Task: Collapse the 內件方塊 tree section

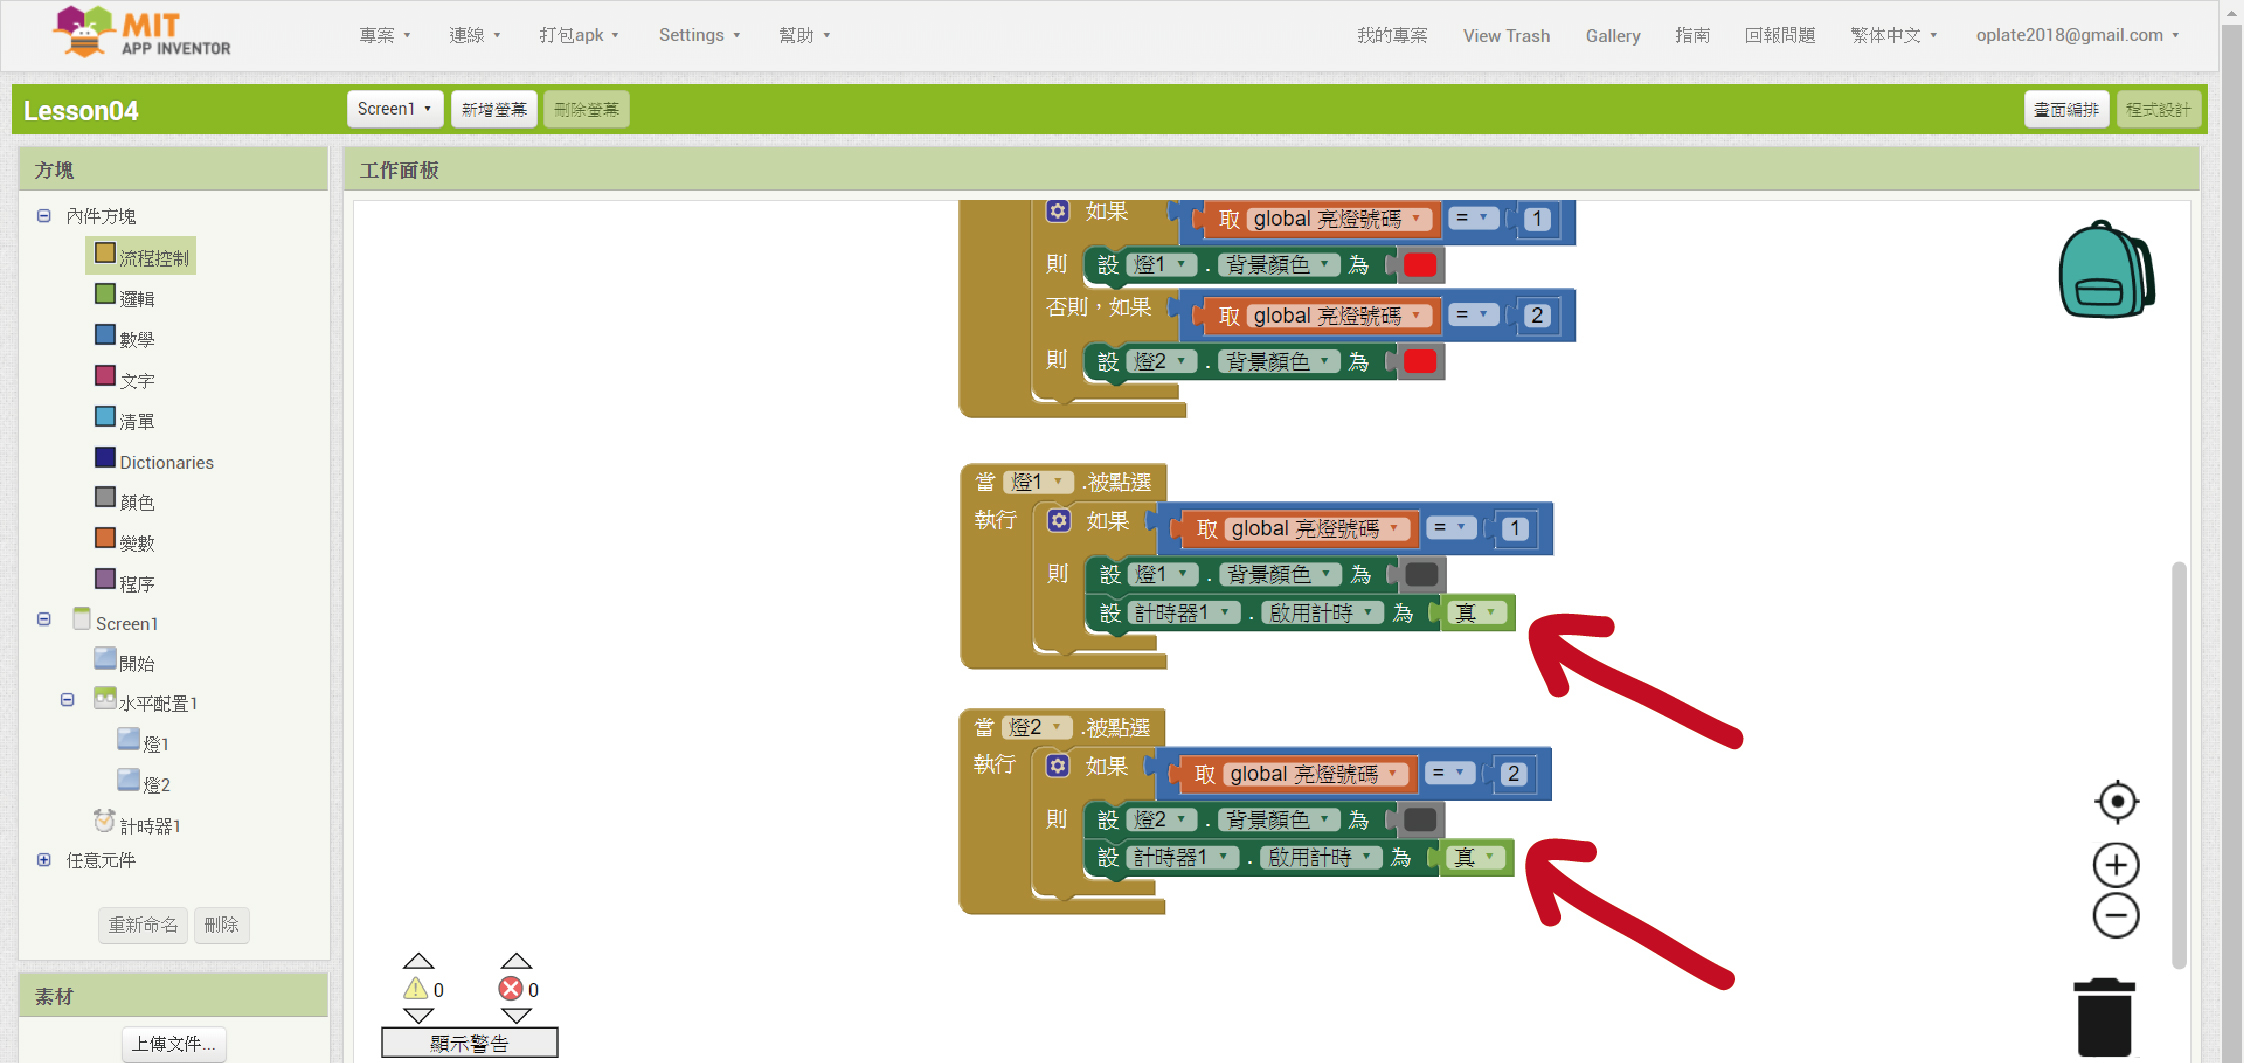Action: click(x=44, y=215)
